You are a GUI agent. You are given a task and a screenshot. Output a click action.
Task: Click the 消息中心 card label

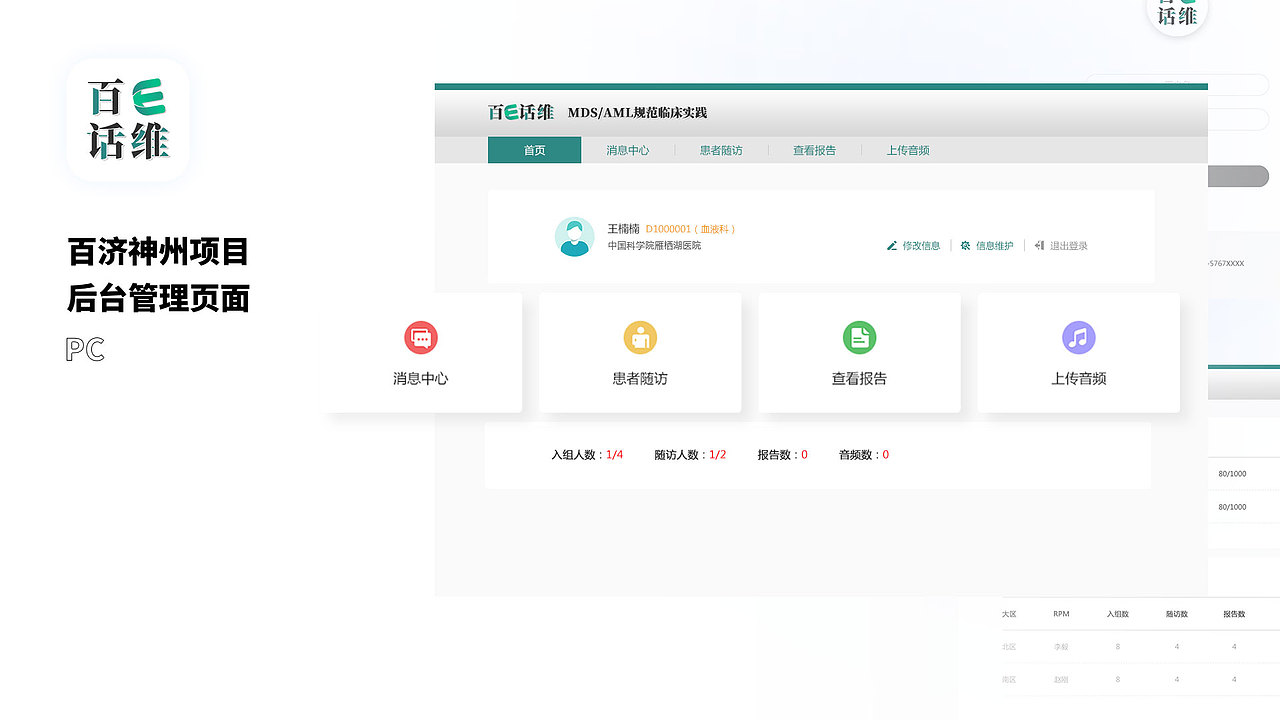[421, 379]
